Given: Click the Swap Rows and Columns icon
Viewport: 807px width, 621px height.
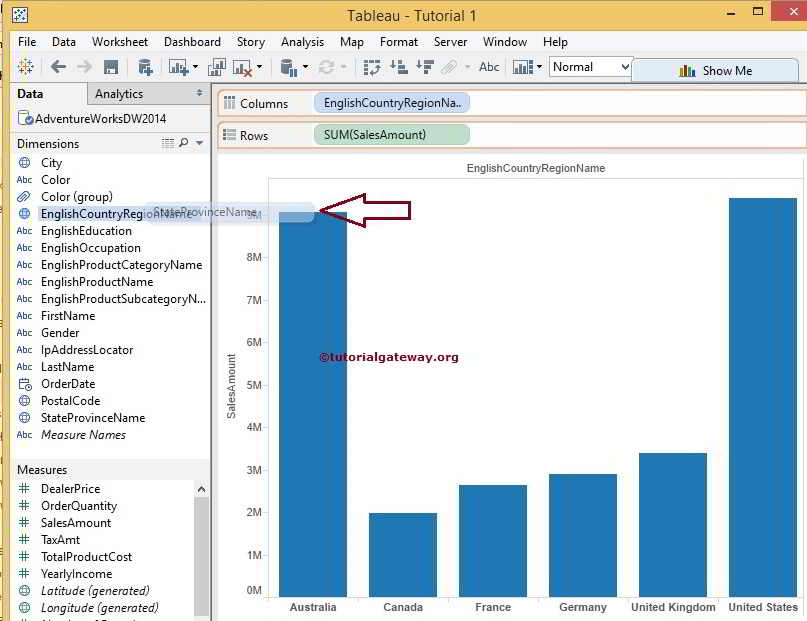Looking at the screenshot, I should (x=374, y=69).
